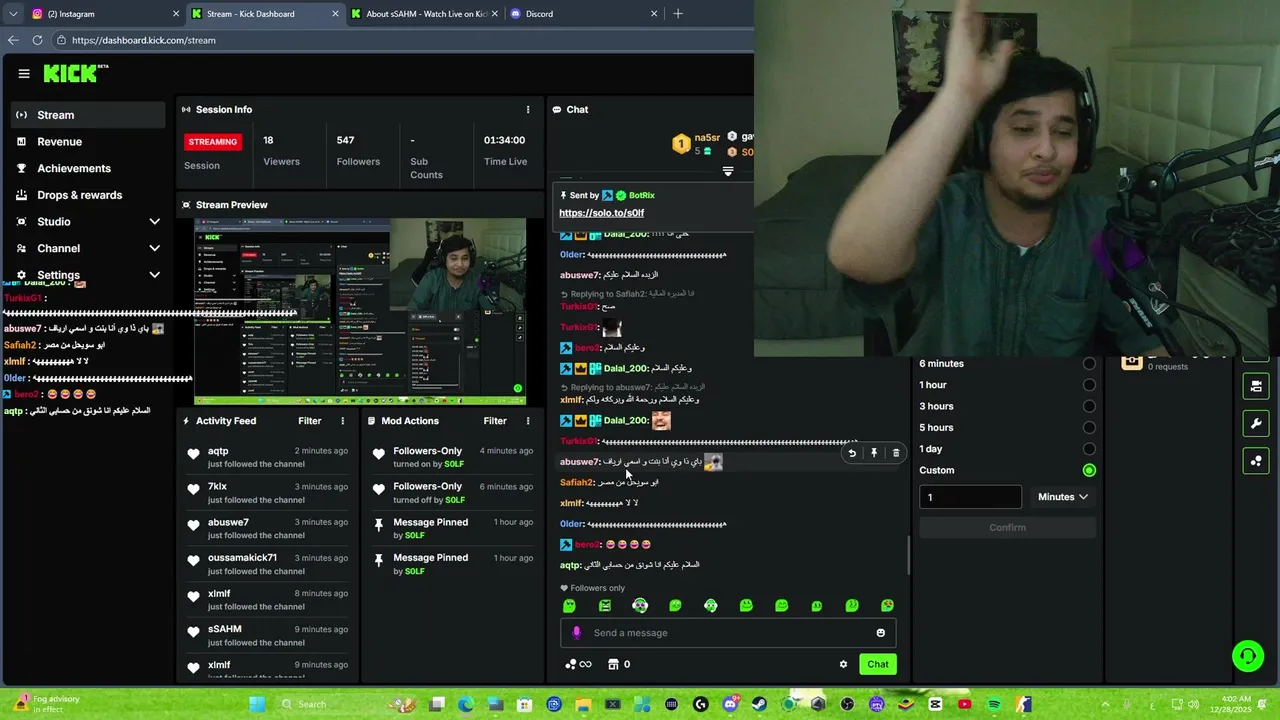Click the right rail icon above the wrench
The image size is (1280, 720).
pos(1256,386)
